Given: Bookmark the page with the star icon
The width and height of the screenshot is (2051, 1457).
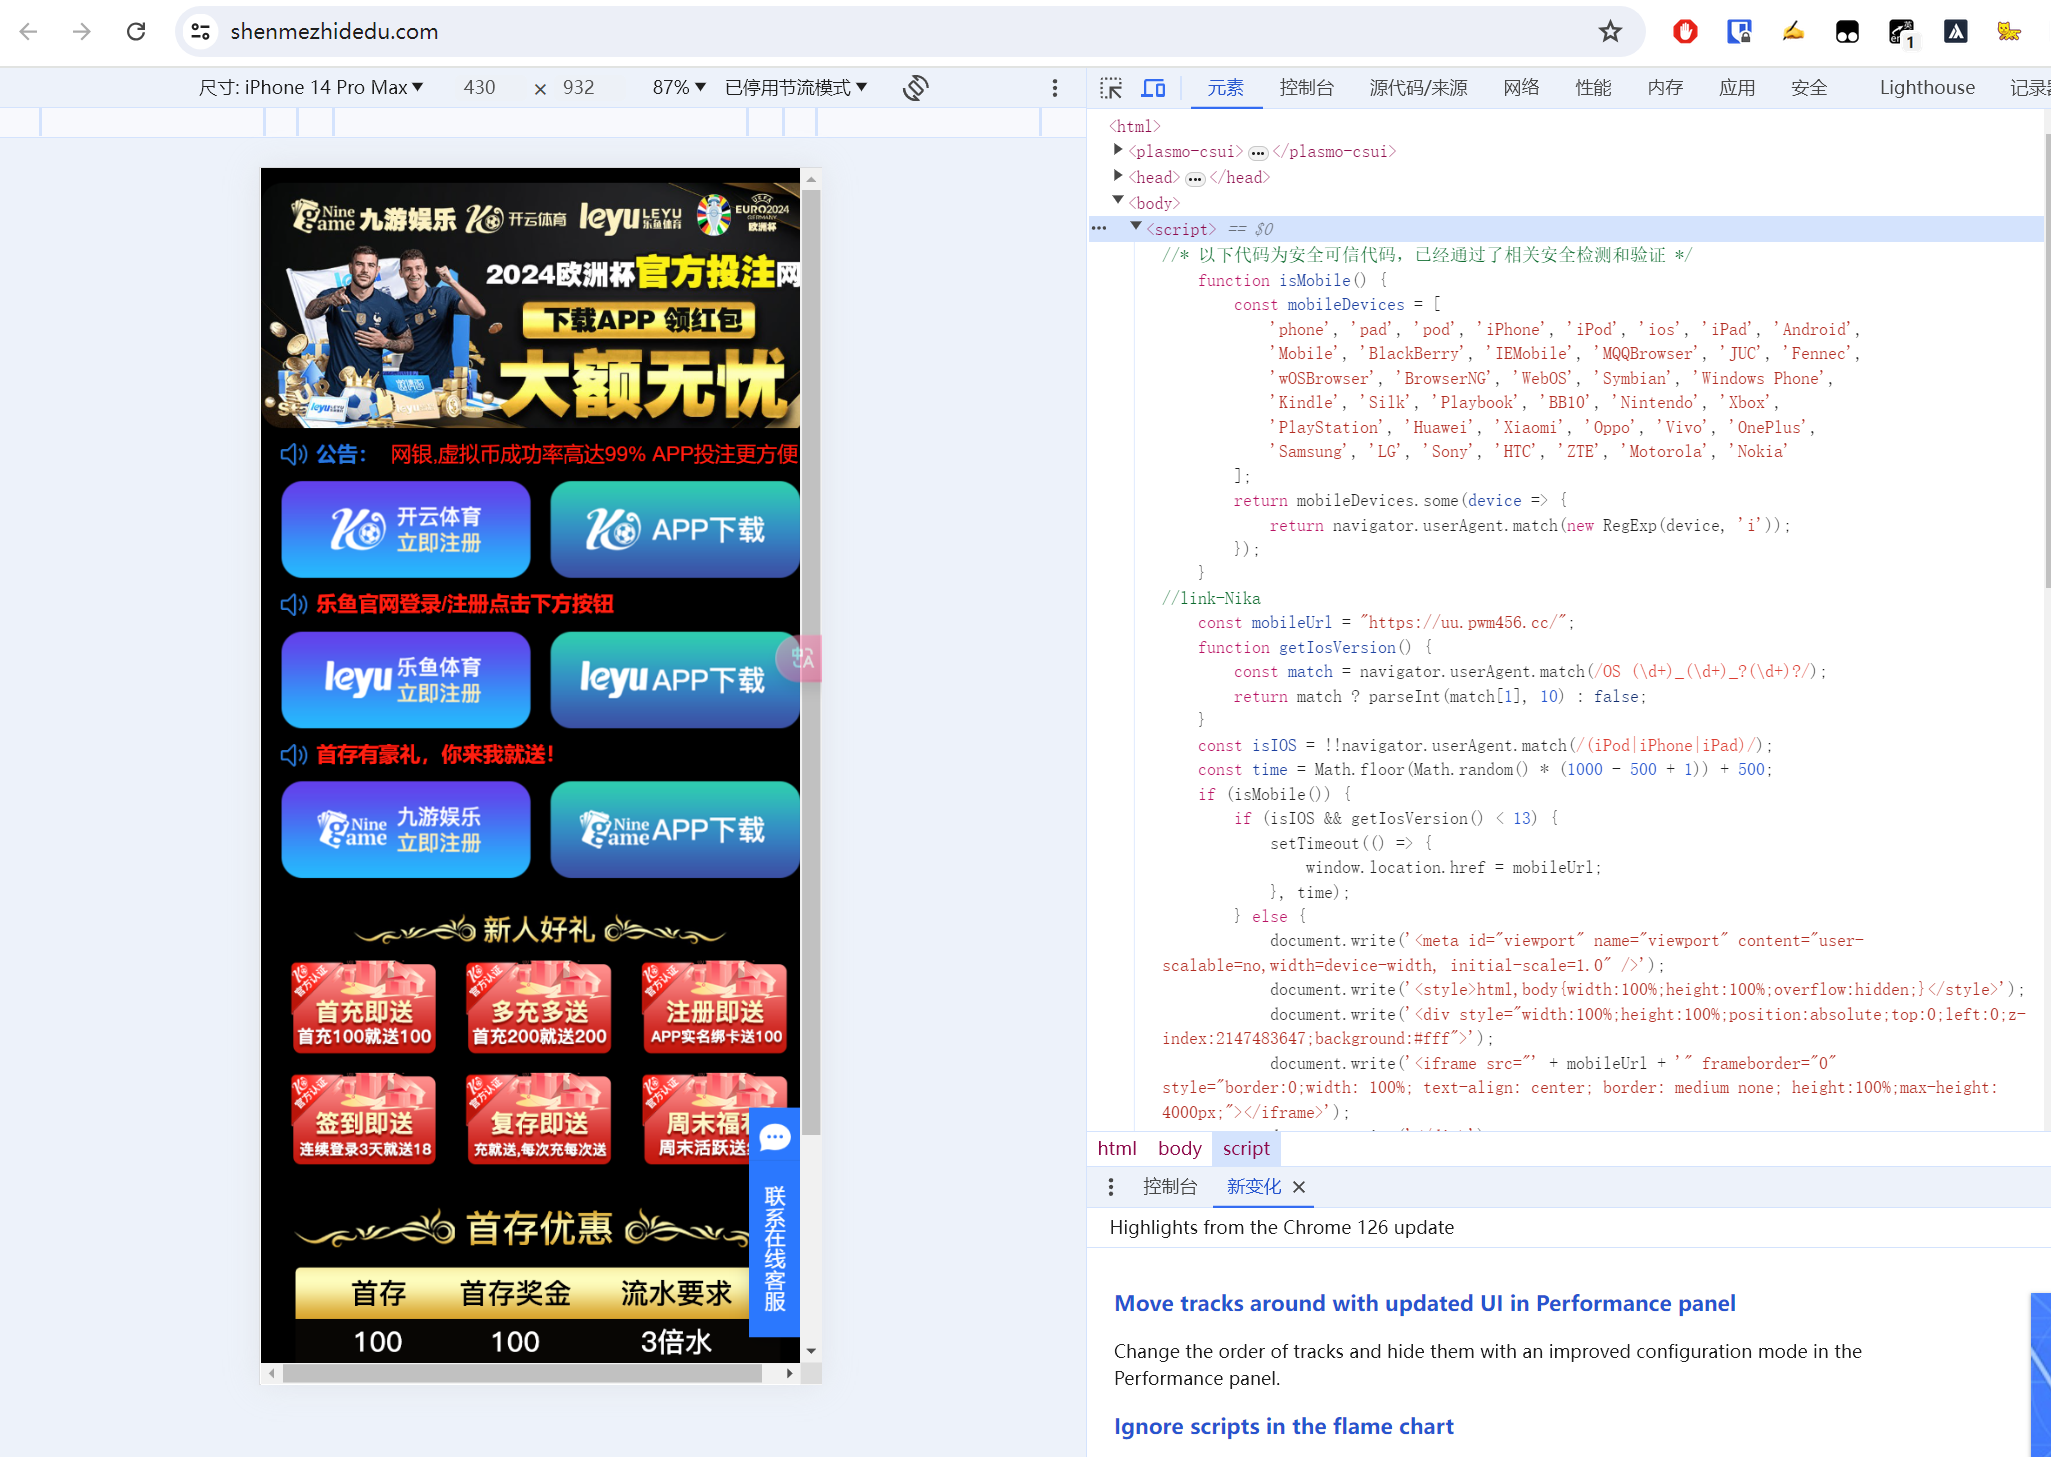Looking at the screenshot, I should tap(1609, 31).
